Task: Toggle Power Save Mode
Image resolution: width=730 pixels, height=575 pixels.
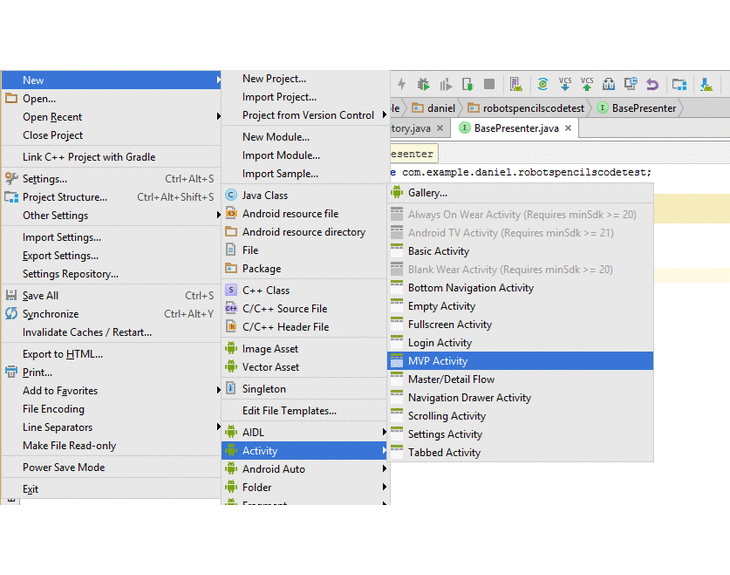Action: tap(63, 467)
